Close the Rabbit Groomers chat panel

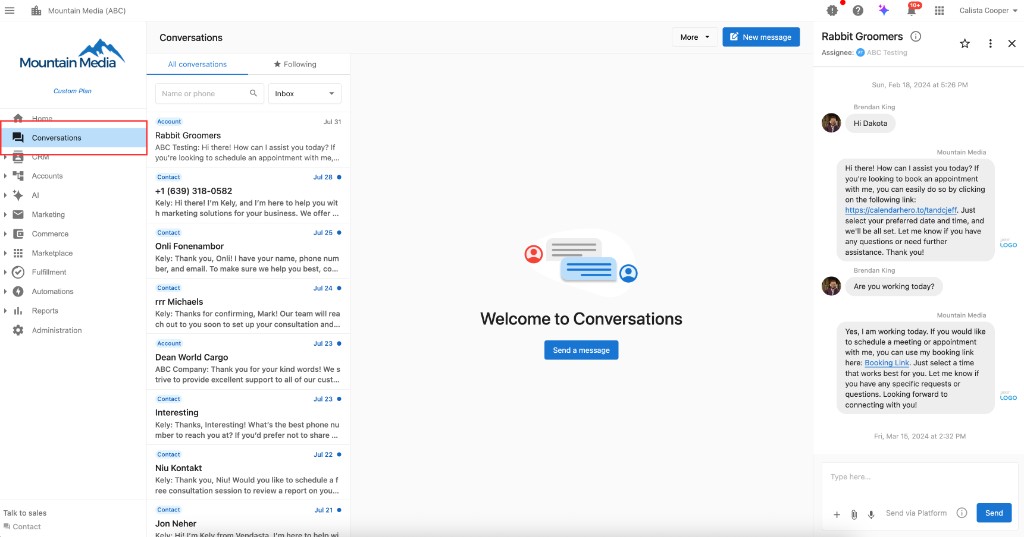(x=1012, y=44)
